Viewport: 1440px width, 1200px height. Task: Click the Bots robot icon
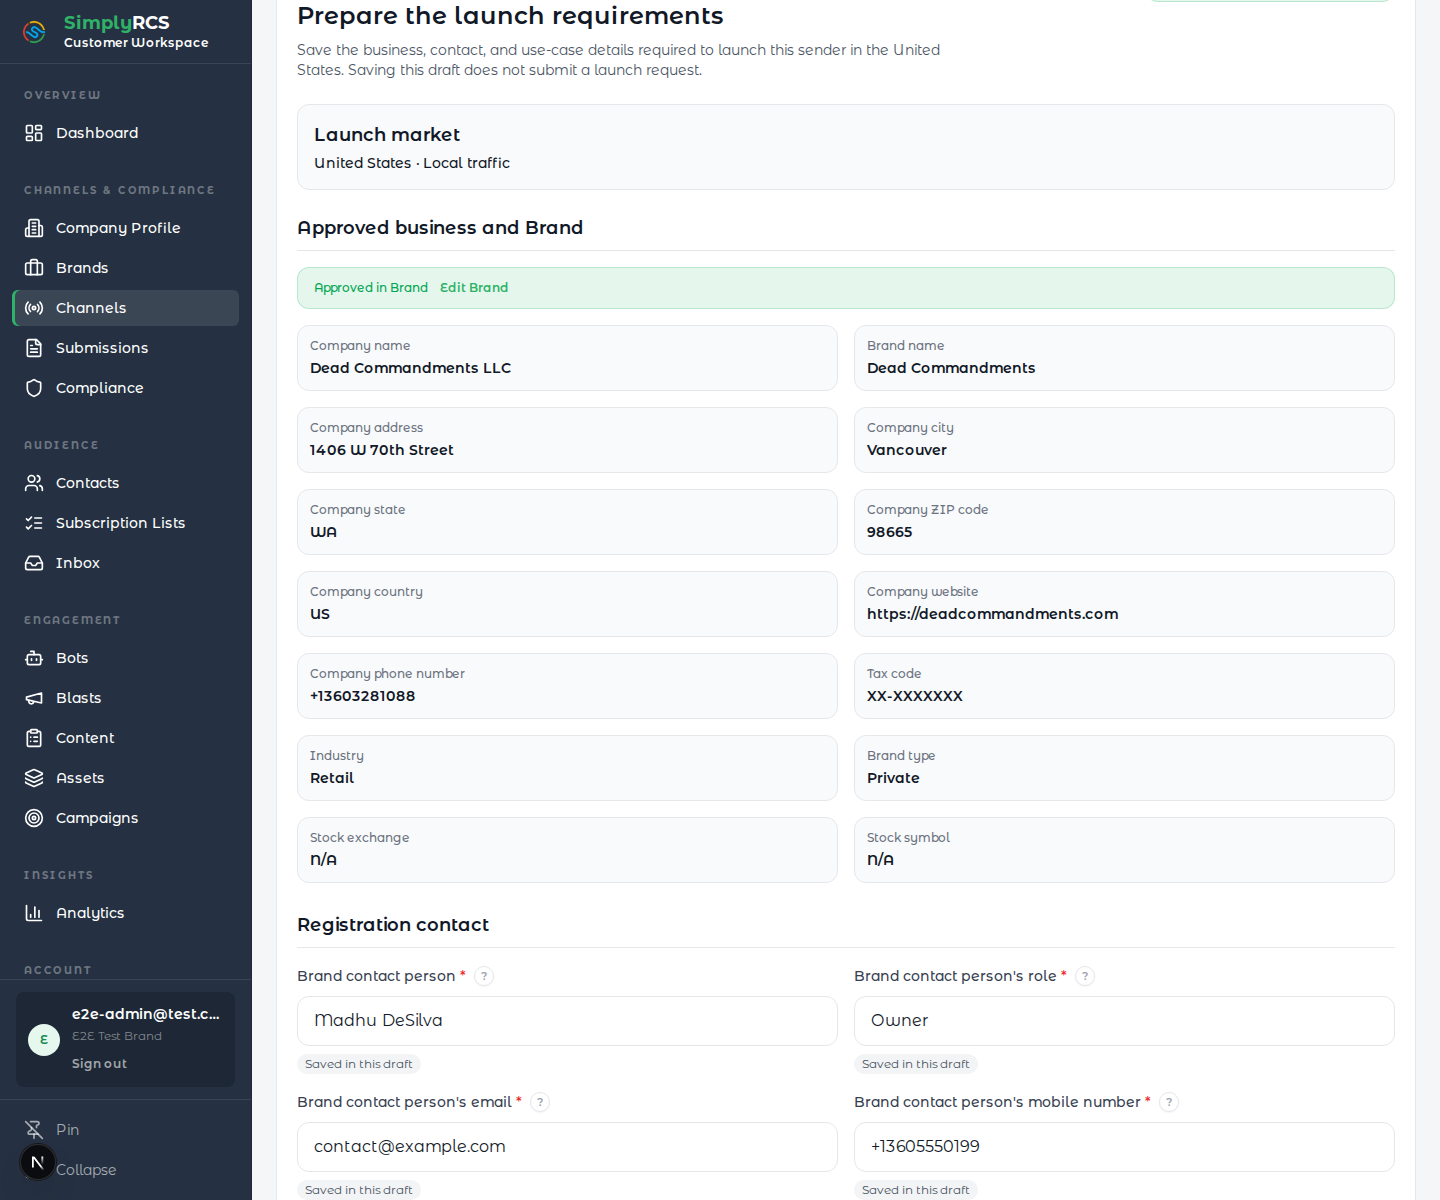pos(34,658)
